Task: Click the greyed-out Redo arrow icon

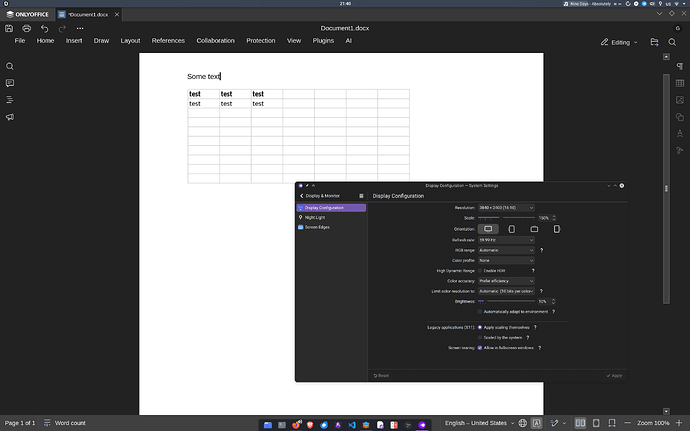Action: [x=62, y=28]
